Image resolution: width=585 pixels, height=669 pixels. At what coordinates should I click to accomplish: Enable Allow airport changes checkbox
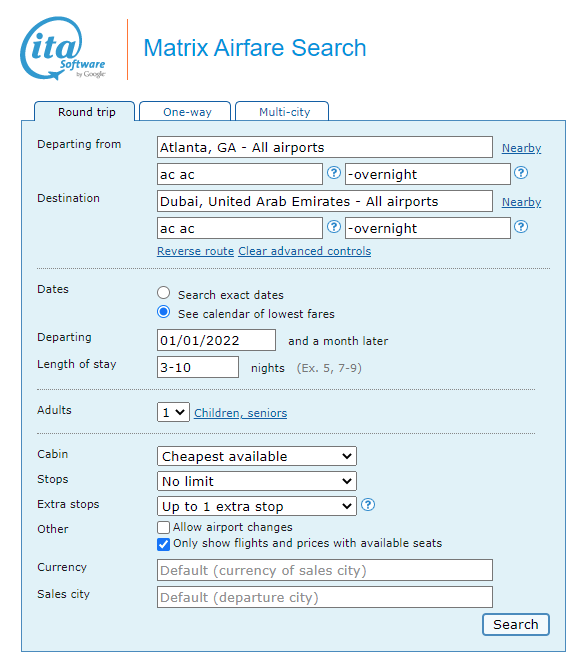163,527
